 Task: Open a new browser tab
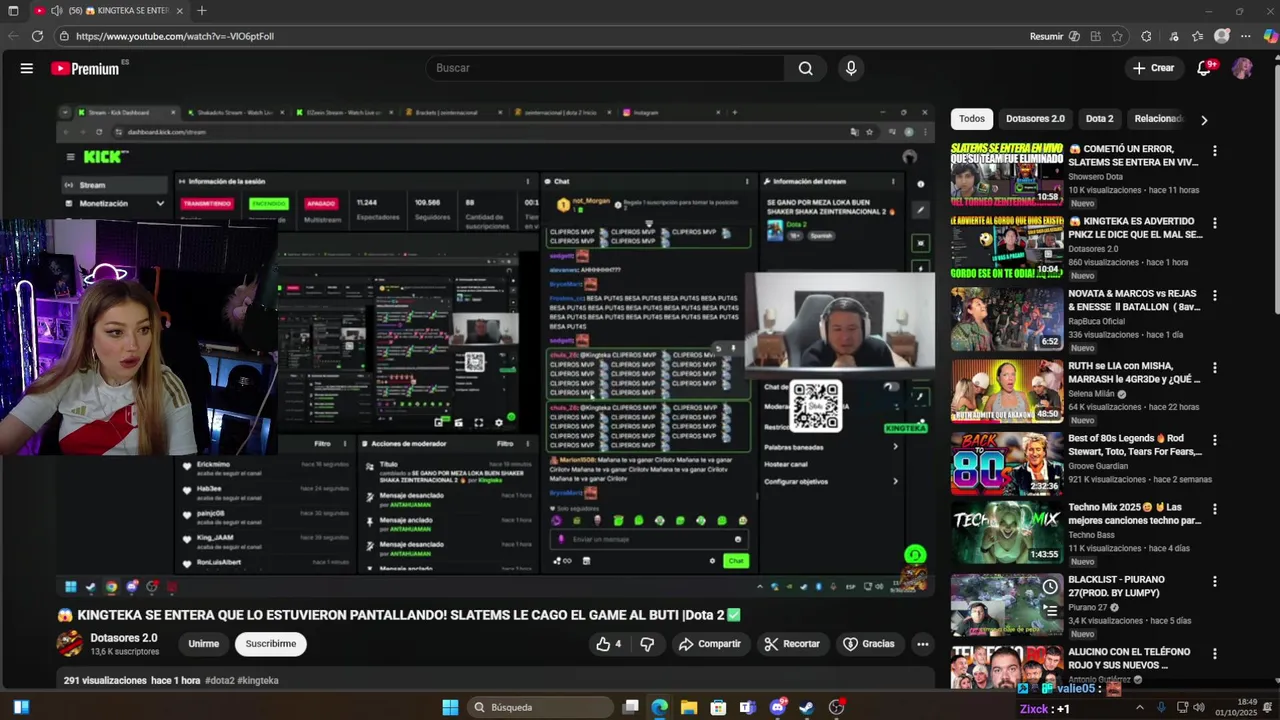(x=201, y=11)
